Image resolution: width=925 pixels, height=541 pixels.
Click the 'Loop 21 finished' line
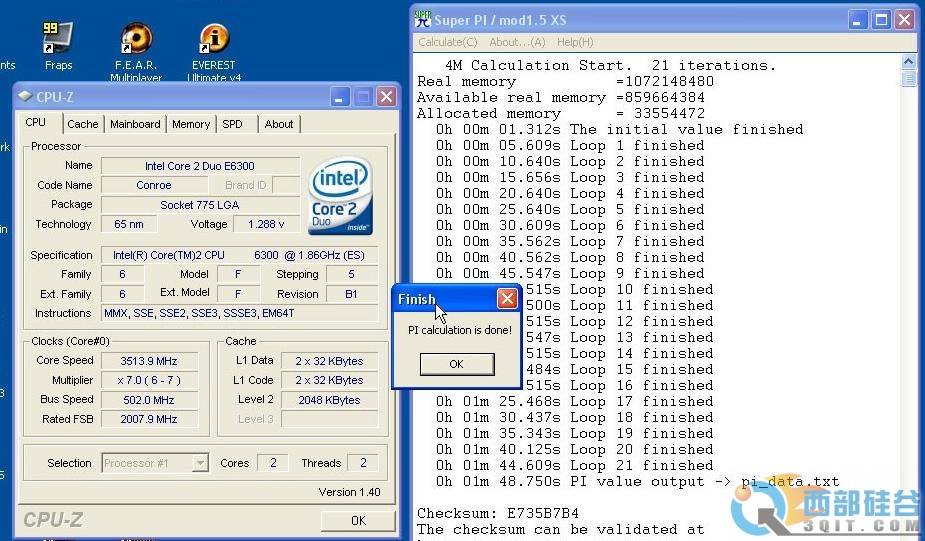[575, 465]
